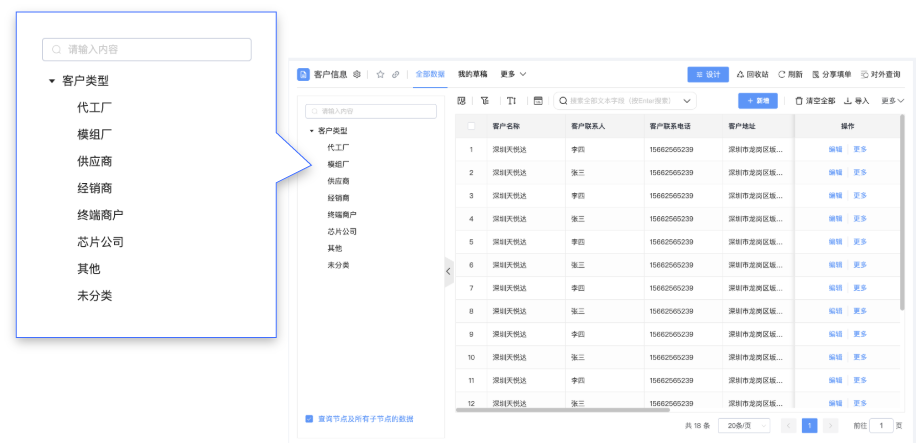Click the blue 设计 button
The image size is (916, 443).
[708, 74]
